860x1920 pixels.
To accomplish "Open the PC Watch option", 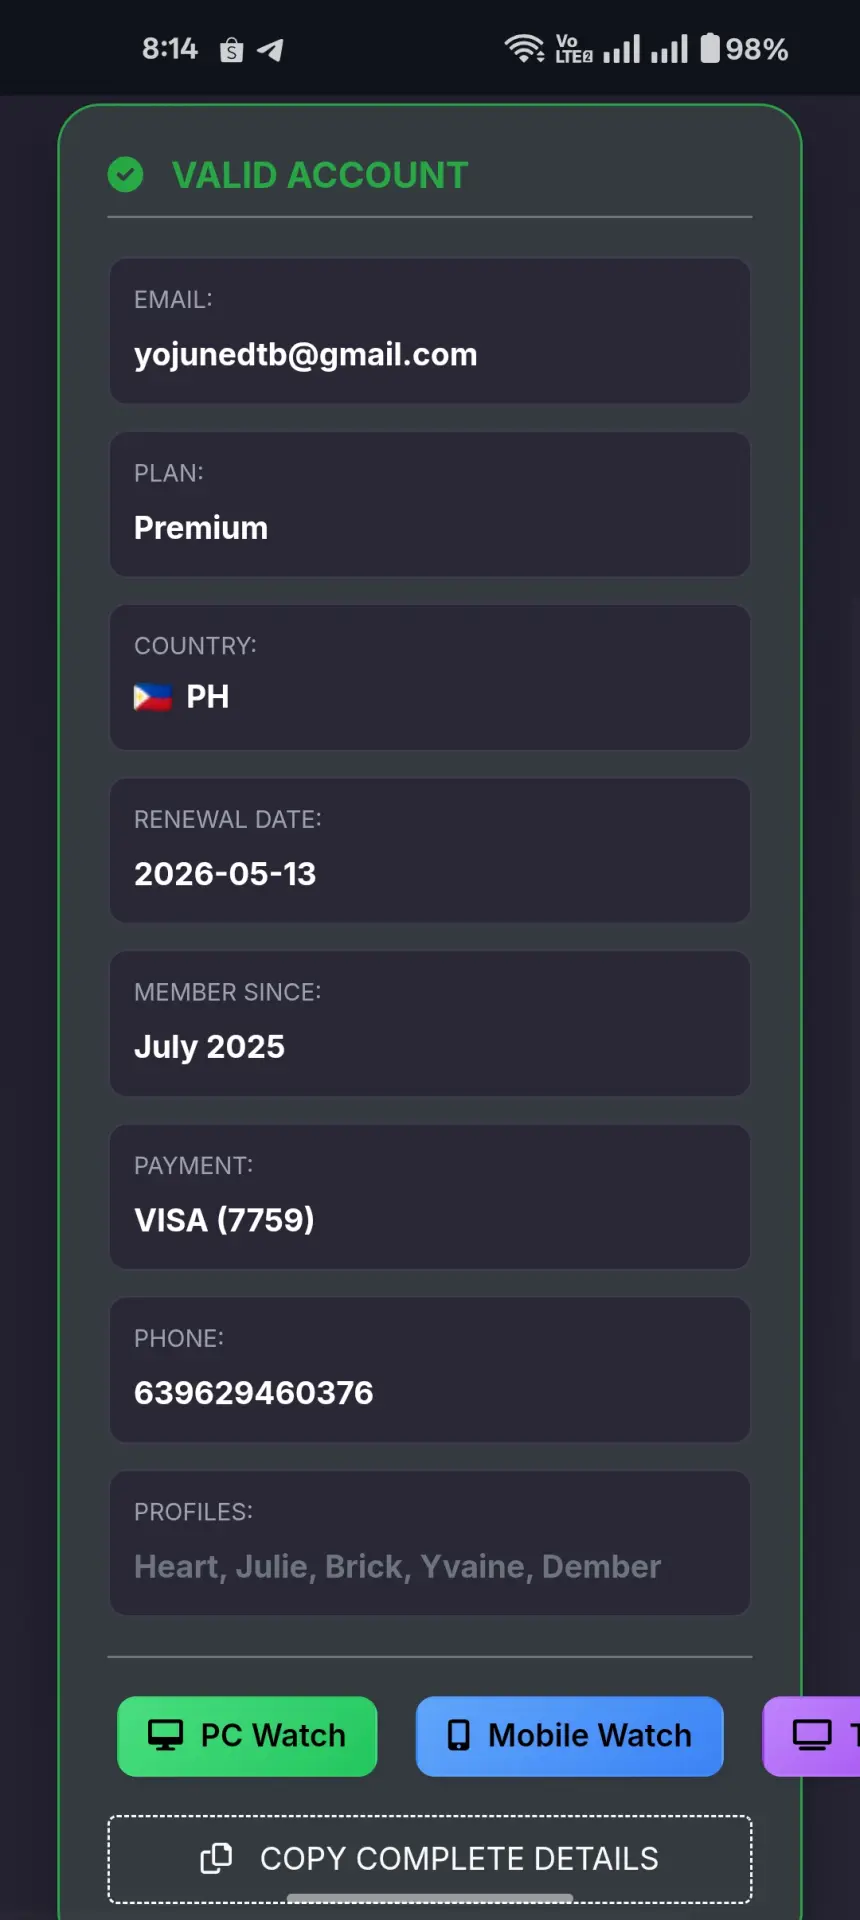I will [247, 1736].
